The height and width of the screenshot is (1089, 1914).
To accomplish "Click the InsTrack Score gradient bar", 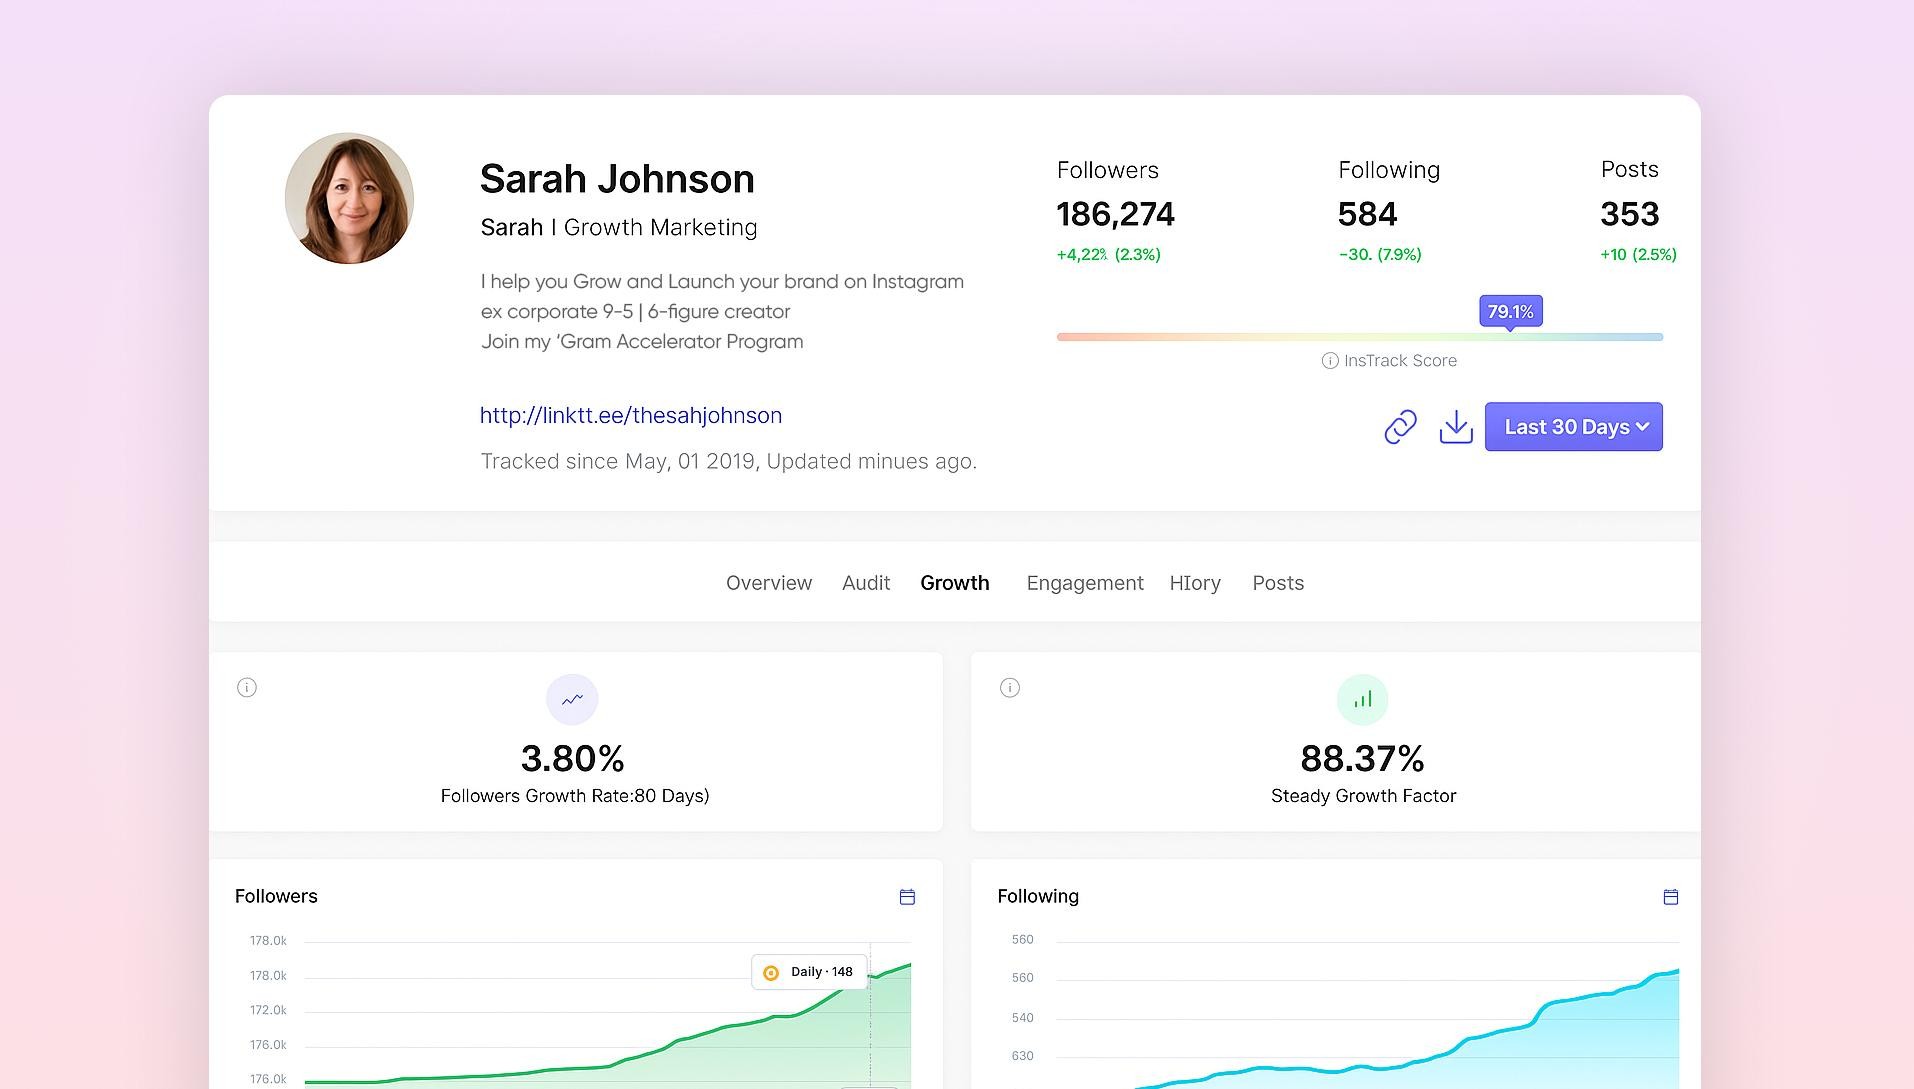I will tap(1360, 337).
